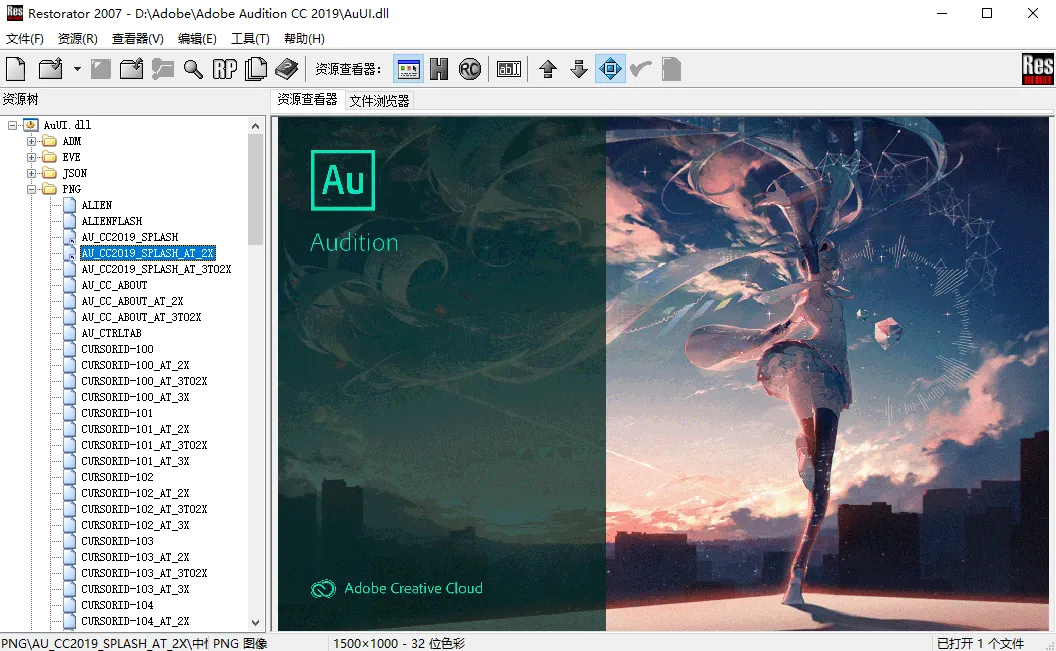Expand the ADM folder node
Viewport: 1056px width, 651px height.
[x=31, y=141]
